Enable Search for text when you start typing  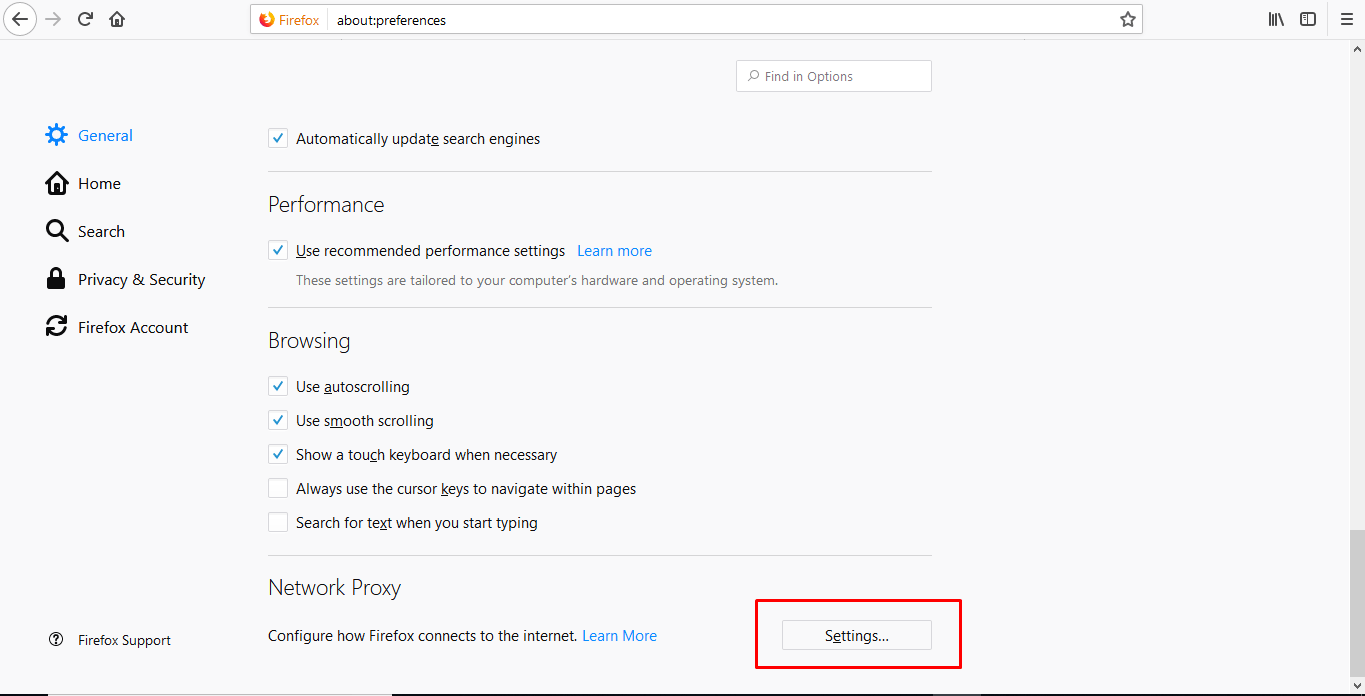(x=278, y=523)
